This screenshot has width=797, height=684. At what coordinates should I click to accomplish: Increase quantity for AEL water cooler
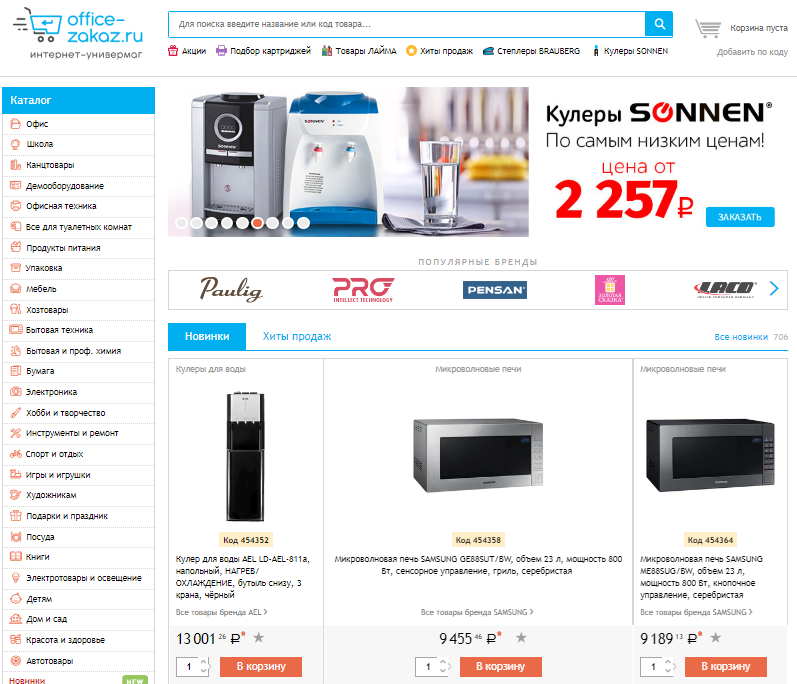[x=204, y=662]
